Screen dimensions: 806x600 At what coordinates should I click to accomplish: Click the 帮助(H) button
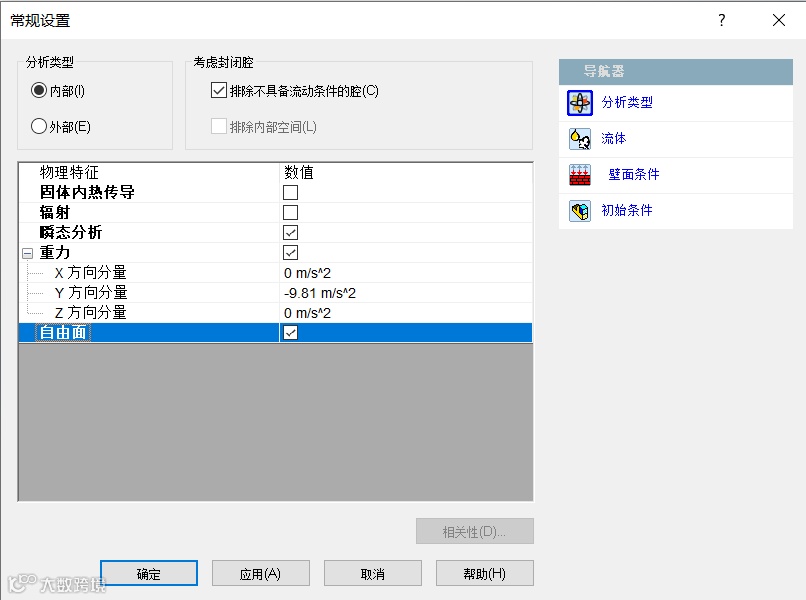(x=485, y=573)
